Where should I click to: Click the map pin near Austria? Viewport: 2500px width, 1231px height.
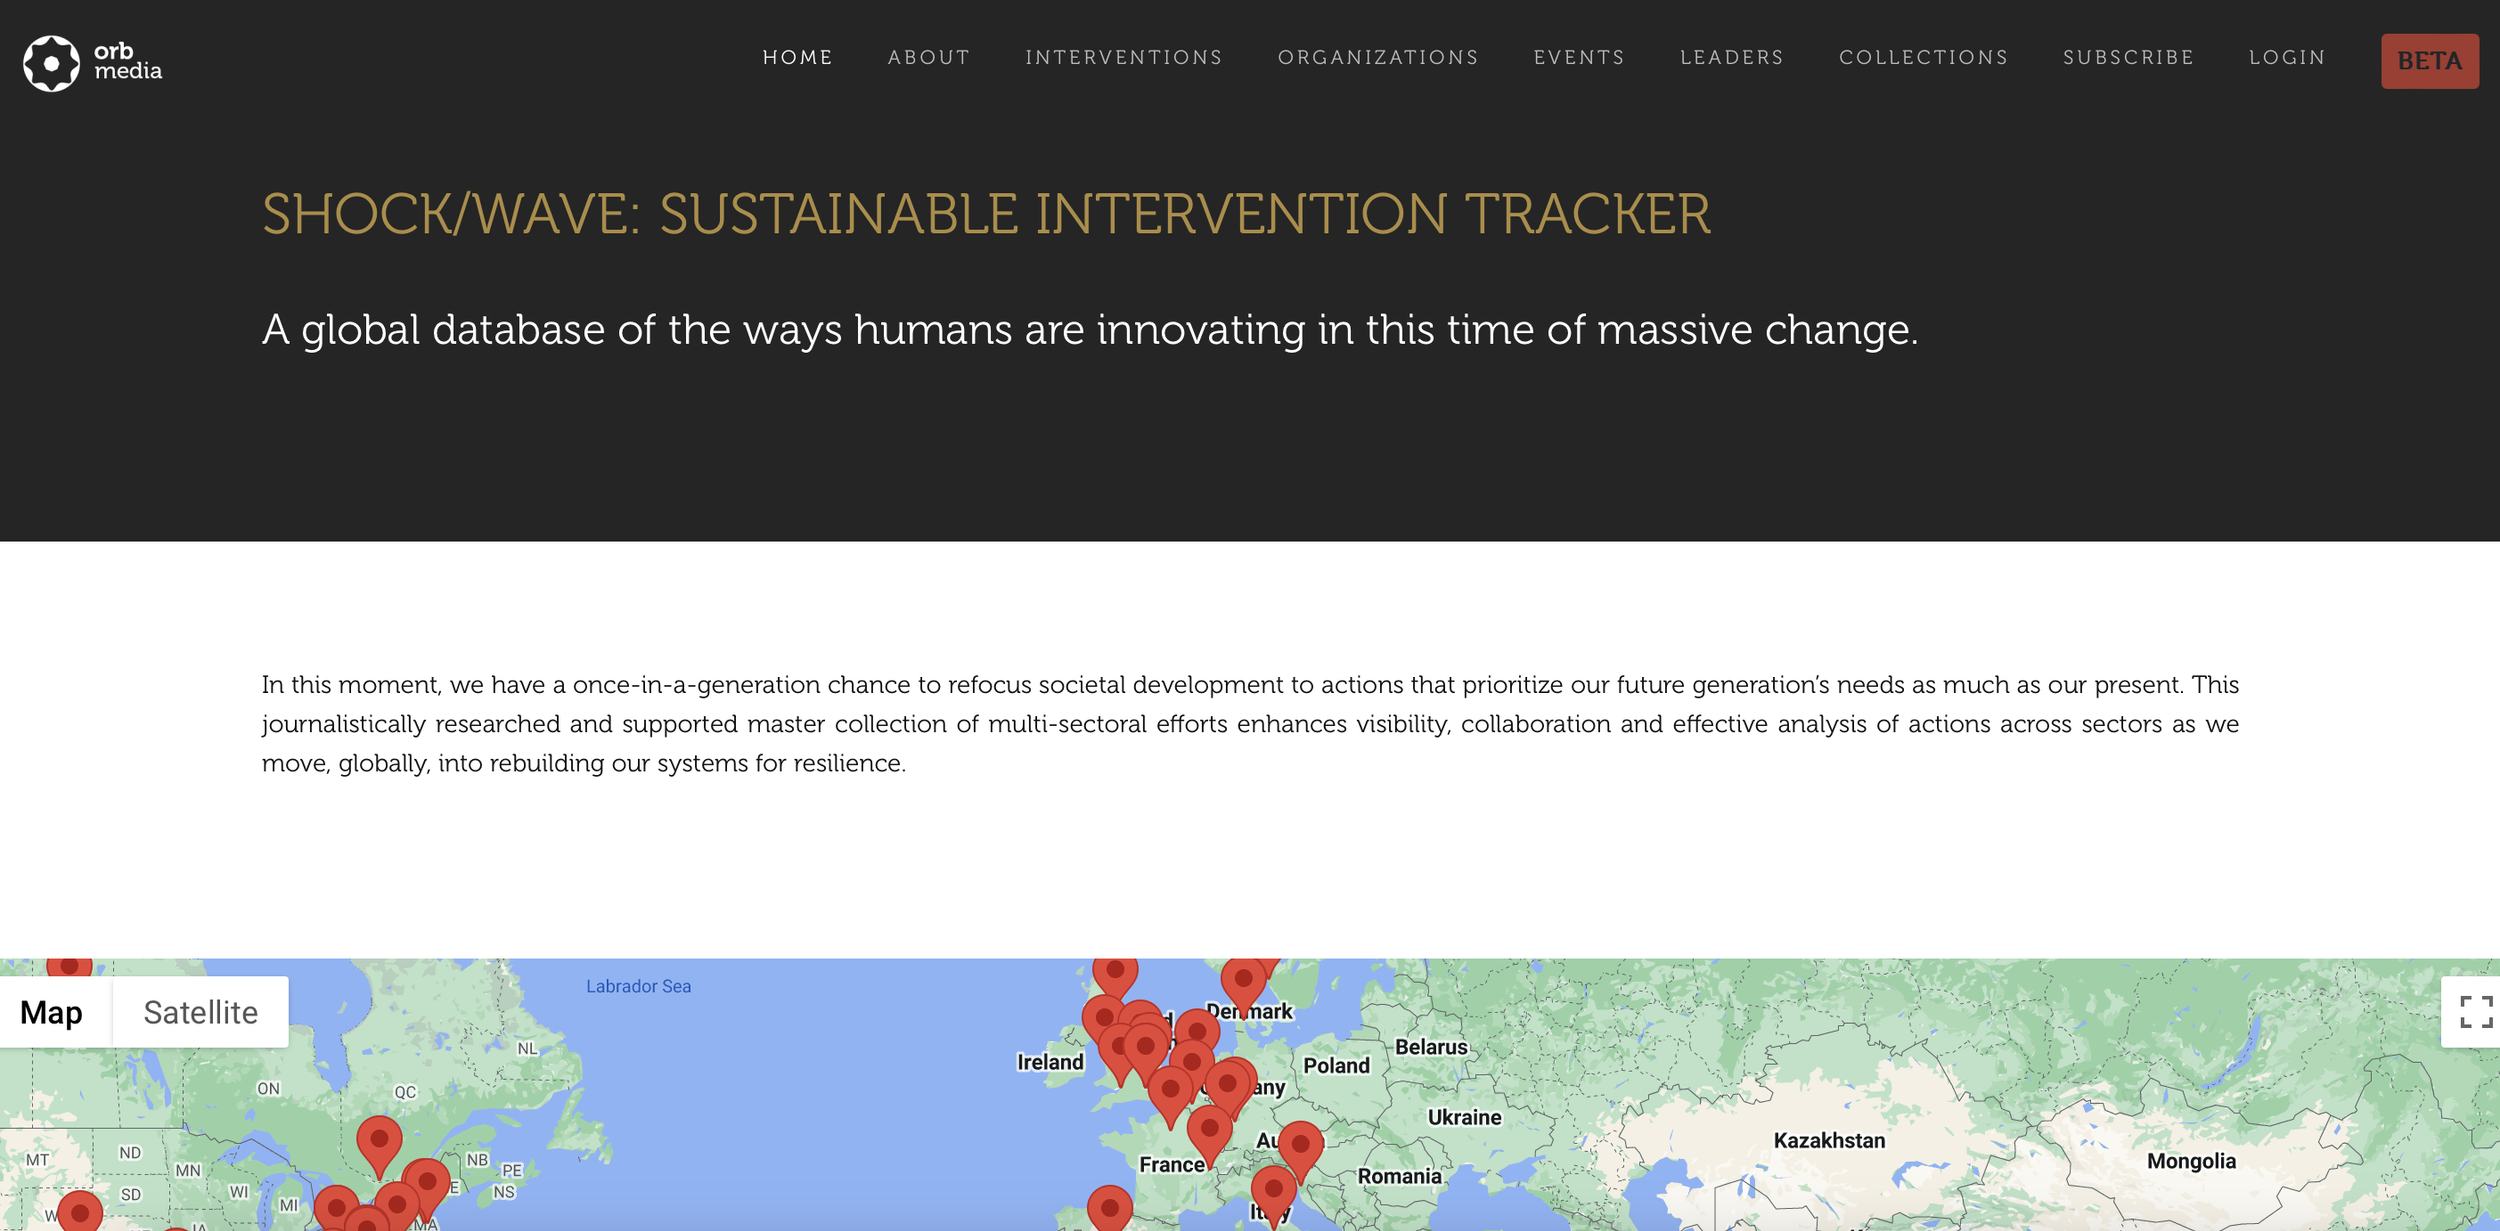point(1300,1144)
